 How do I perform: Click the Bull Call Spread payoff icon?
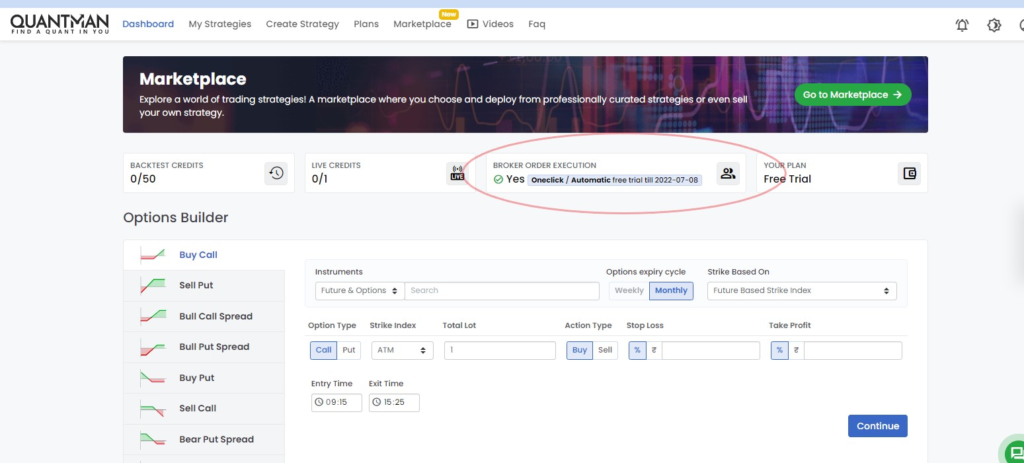(152, 316)
